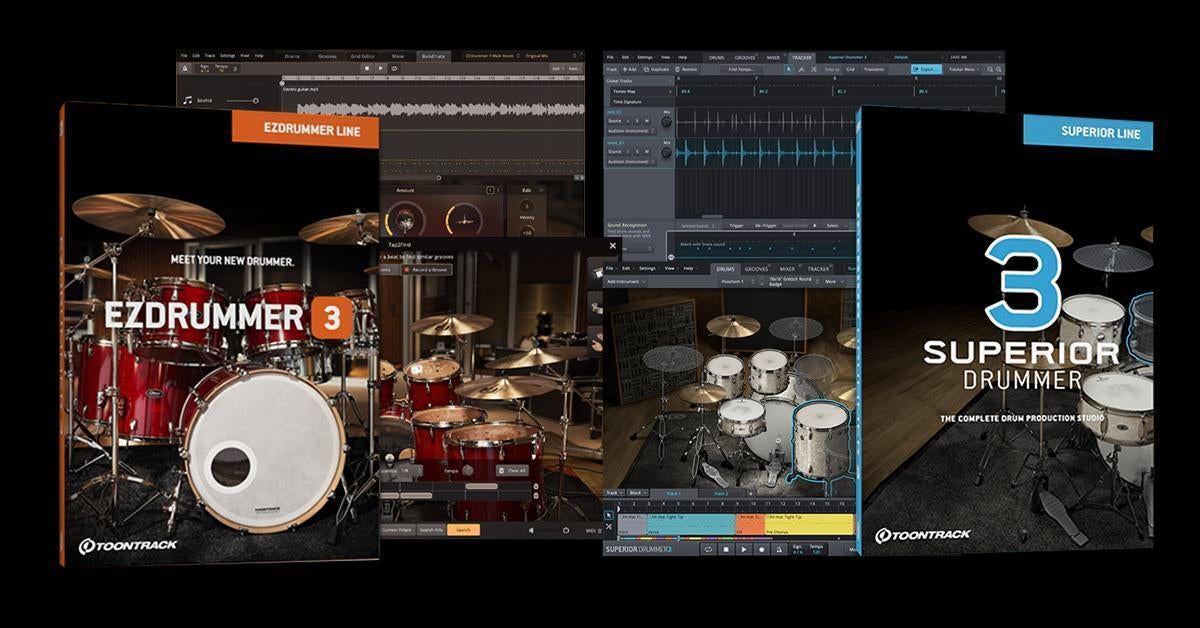Open the 16x16 Gretsch Round Badge drum selector
1200x628 pixels.
click(x=790, y=281)
